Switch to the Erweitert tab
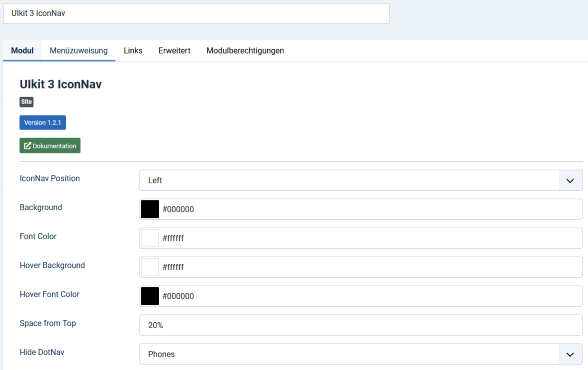The height and width of the screenshot is (370, 588). [174, 51]
